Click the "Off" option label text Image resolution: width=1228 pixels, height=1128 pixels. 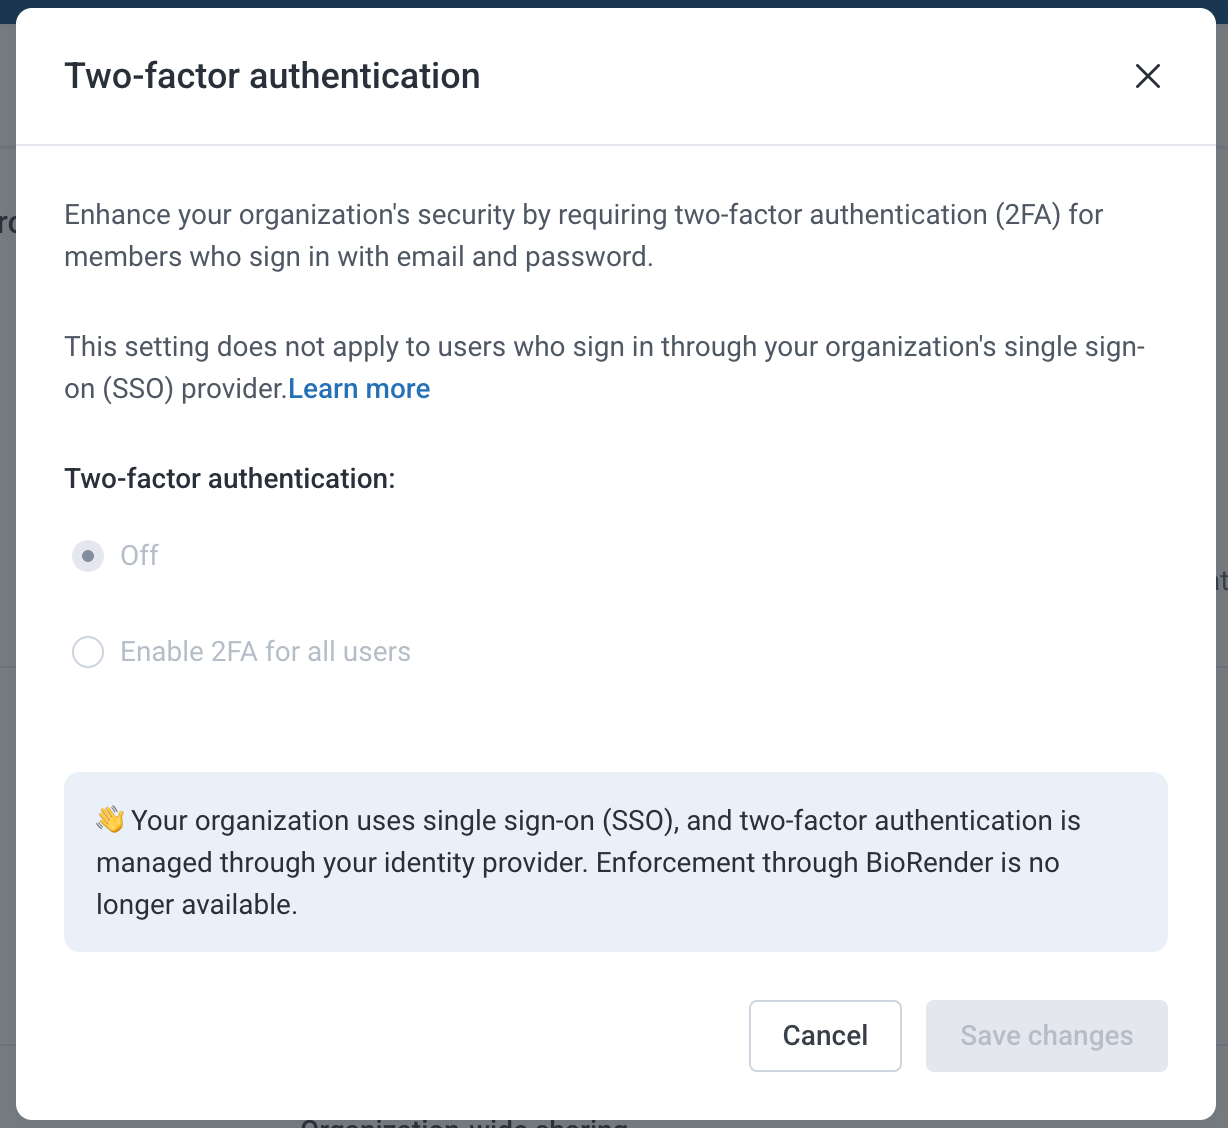139,556
